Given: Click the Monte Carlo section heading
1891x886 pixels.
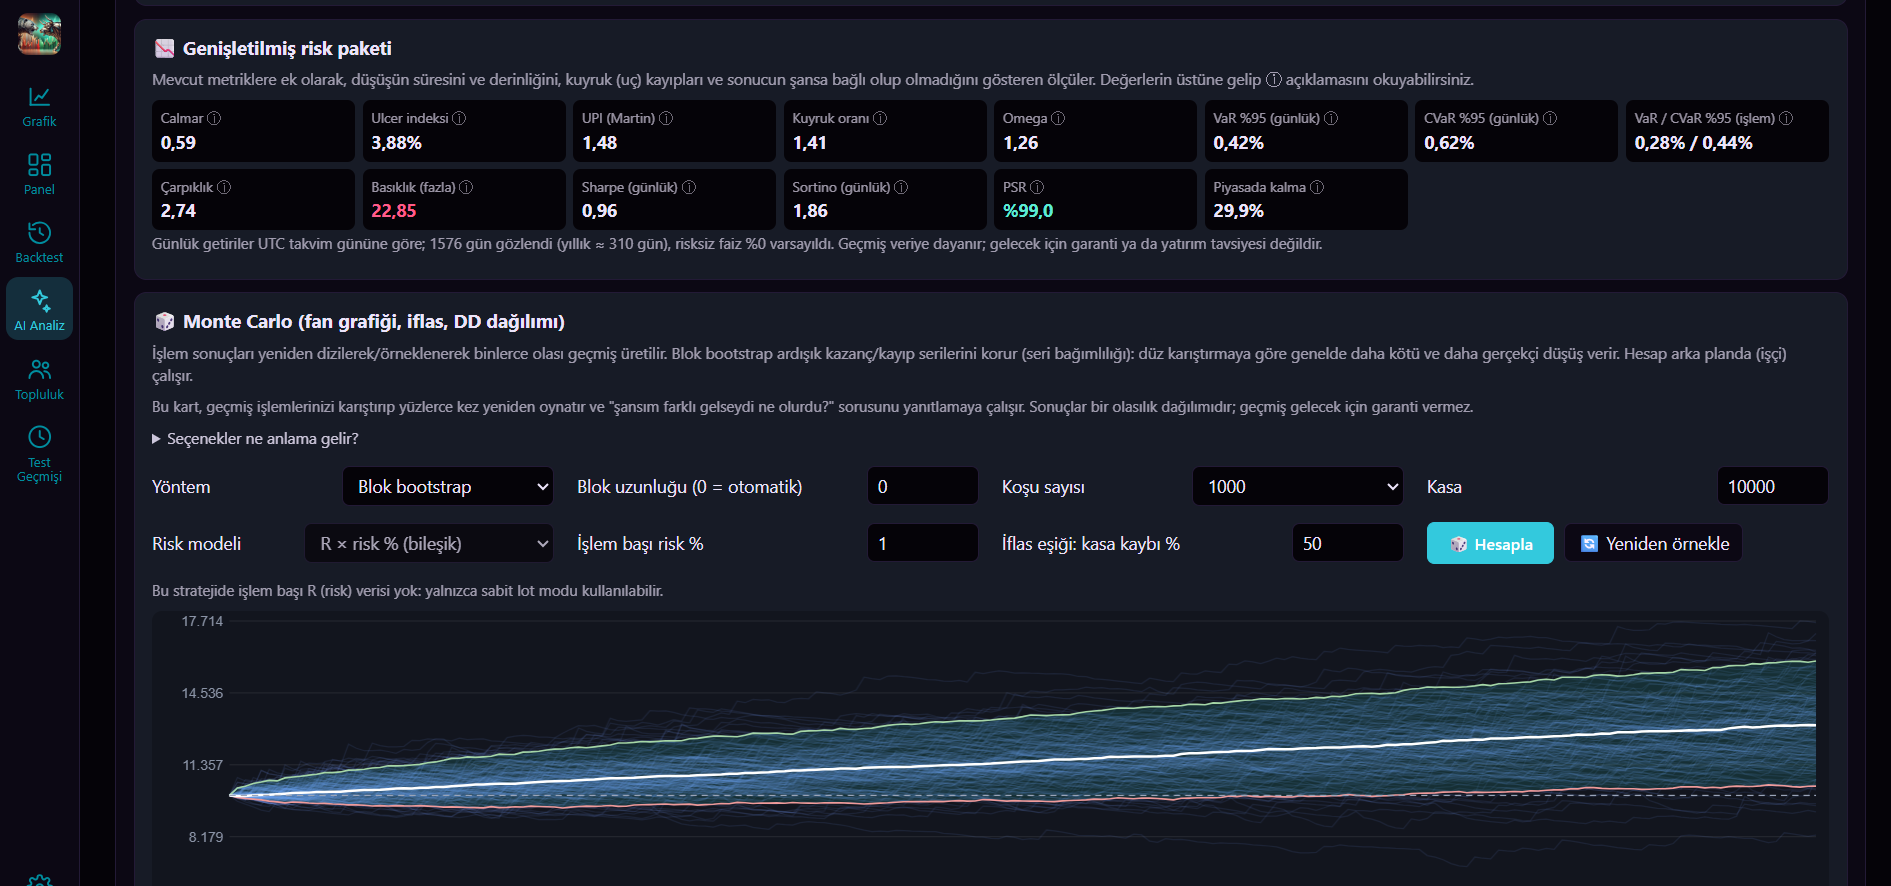Looking at the screenshot, I should 374,322.
